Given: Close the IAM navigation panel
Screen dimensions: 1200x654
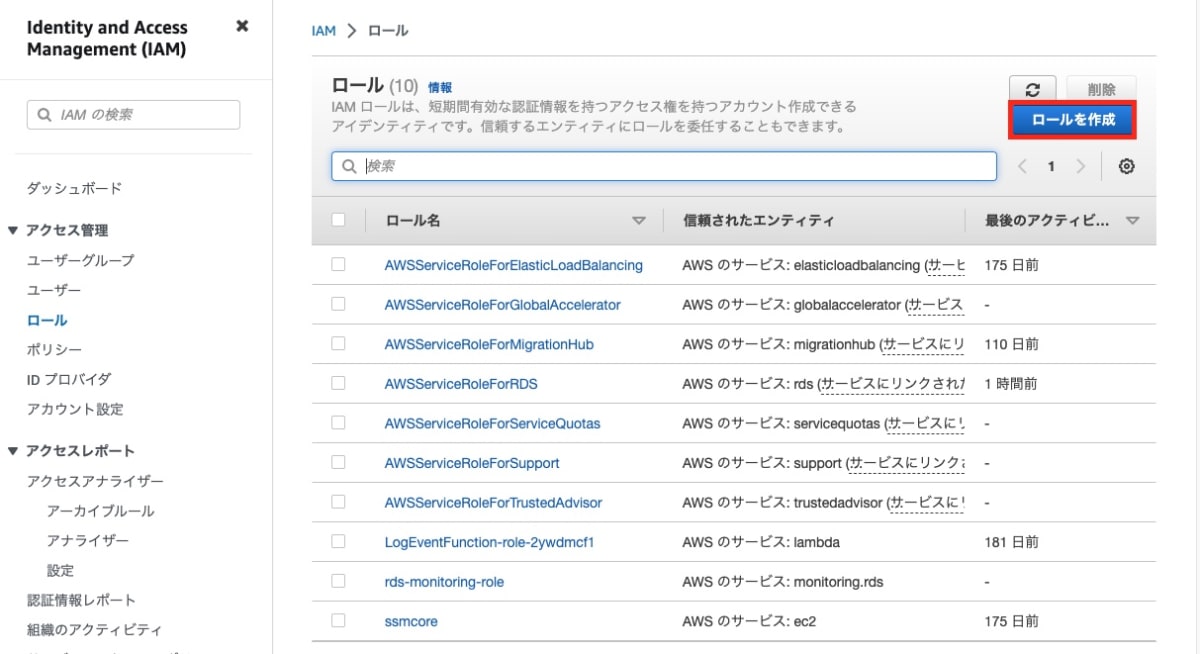Looking at the screenshot, I should point(242,27).
